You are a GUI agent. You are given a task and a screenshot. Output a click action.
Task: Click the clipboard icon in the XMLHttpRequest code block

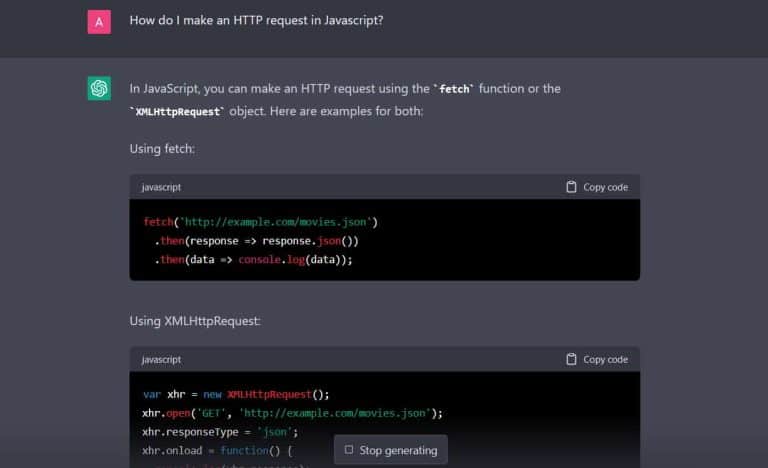pyautogui.click(x=571, y=359)
